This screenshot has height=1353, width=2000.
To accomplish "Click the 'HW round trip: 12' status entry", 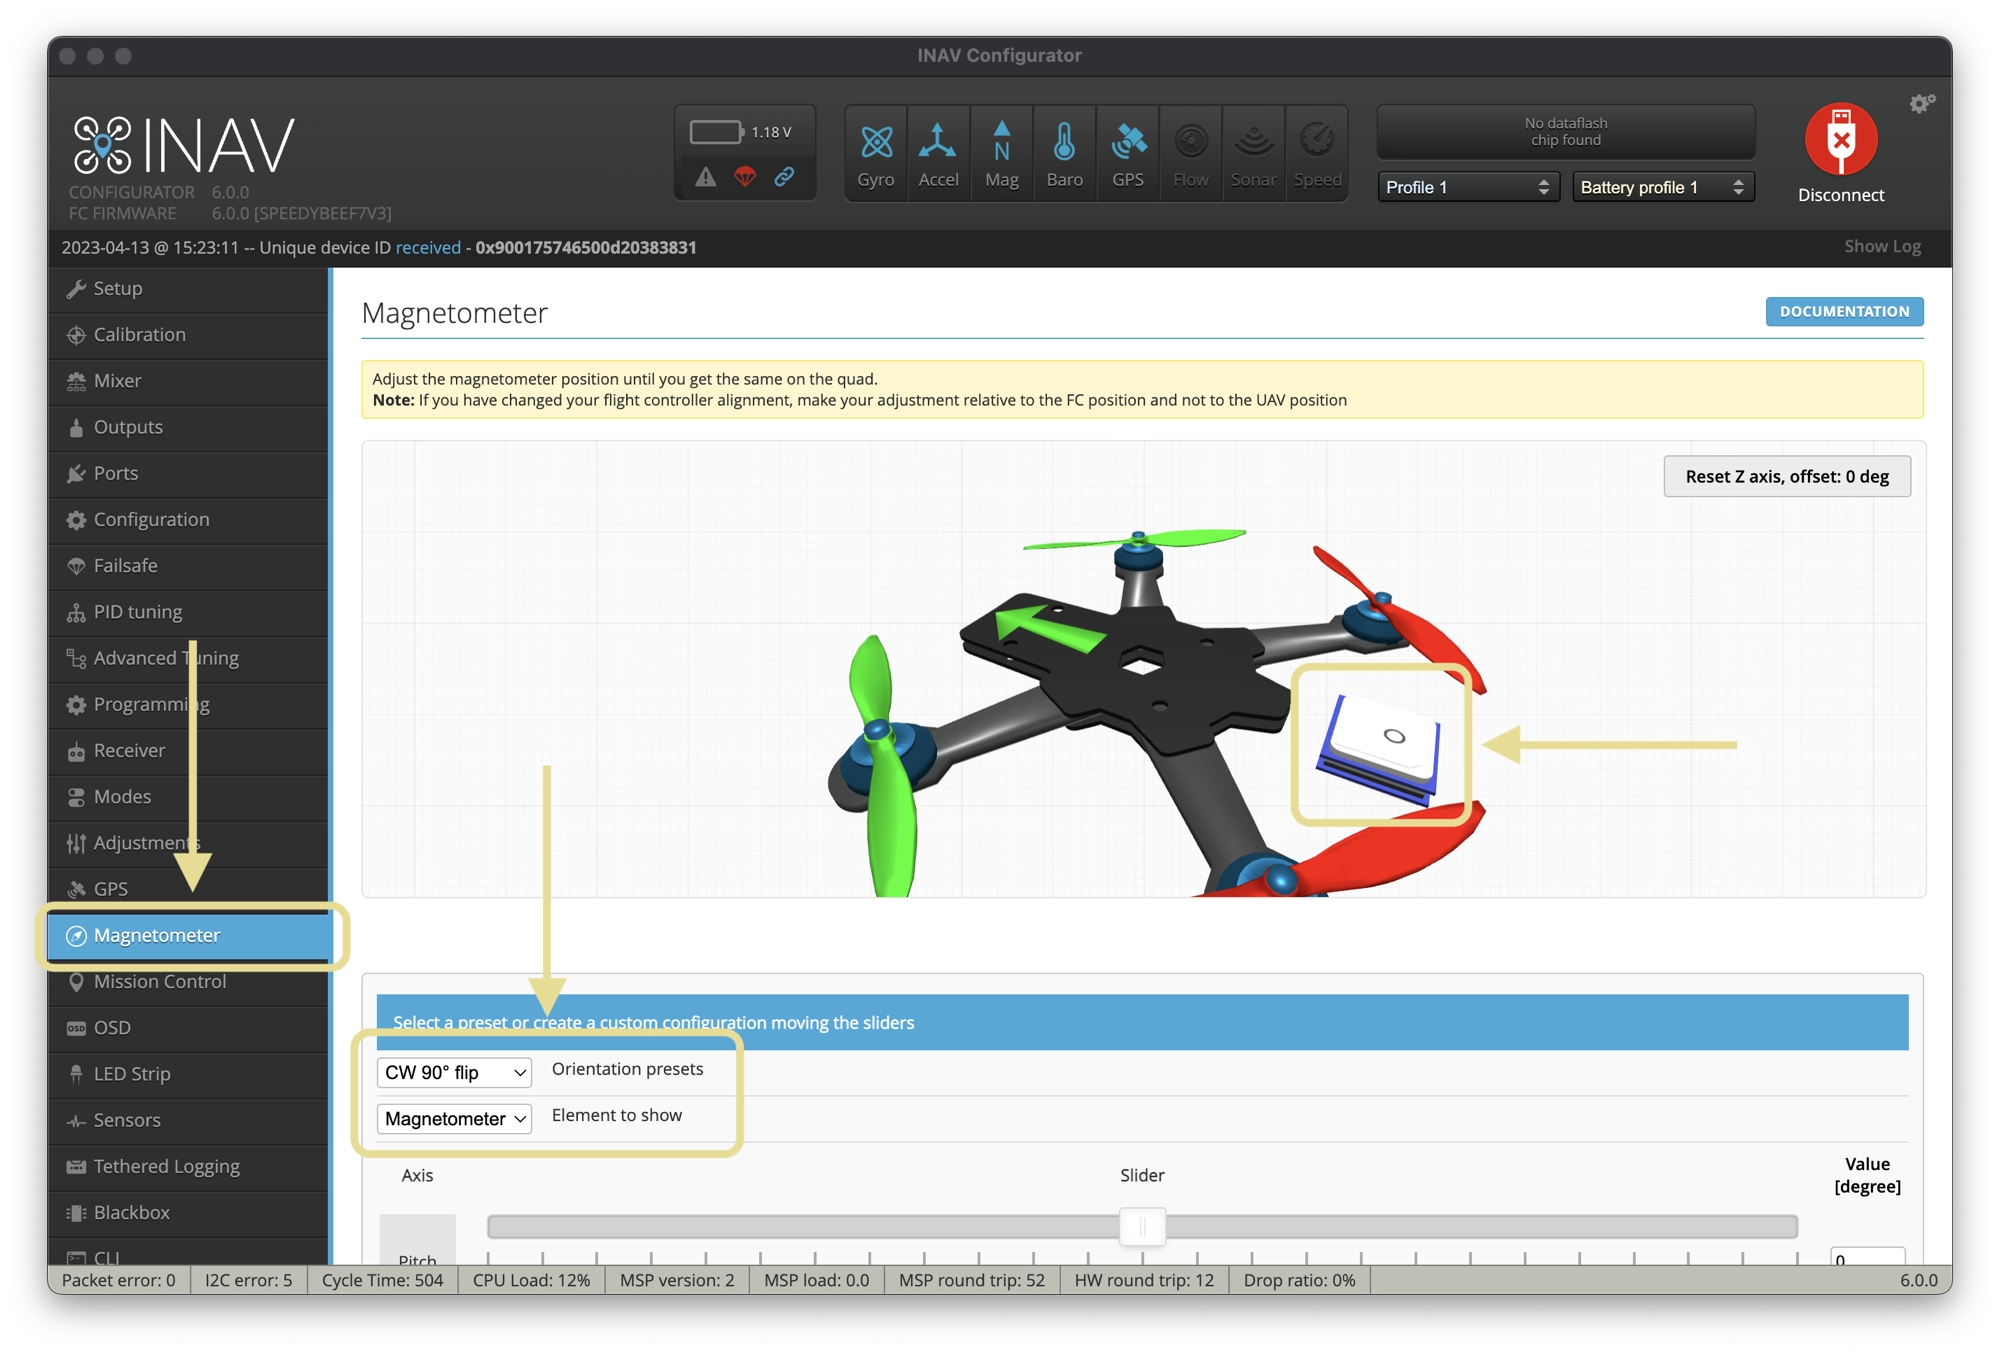I will tap(1144, 1280).
